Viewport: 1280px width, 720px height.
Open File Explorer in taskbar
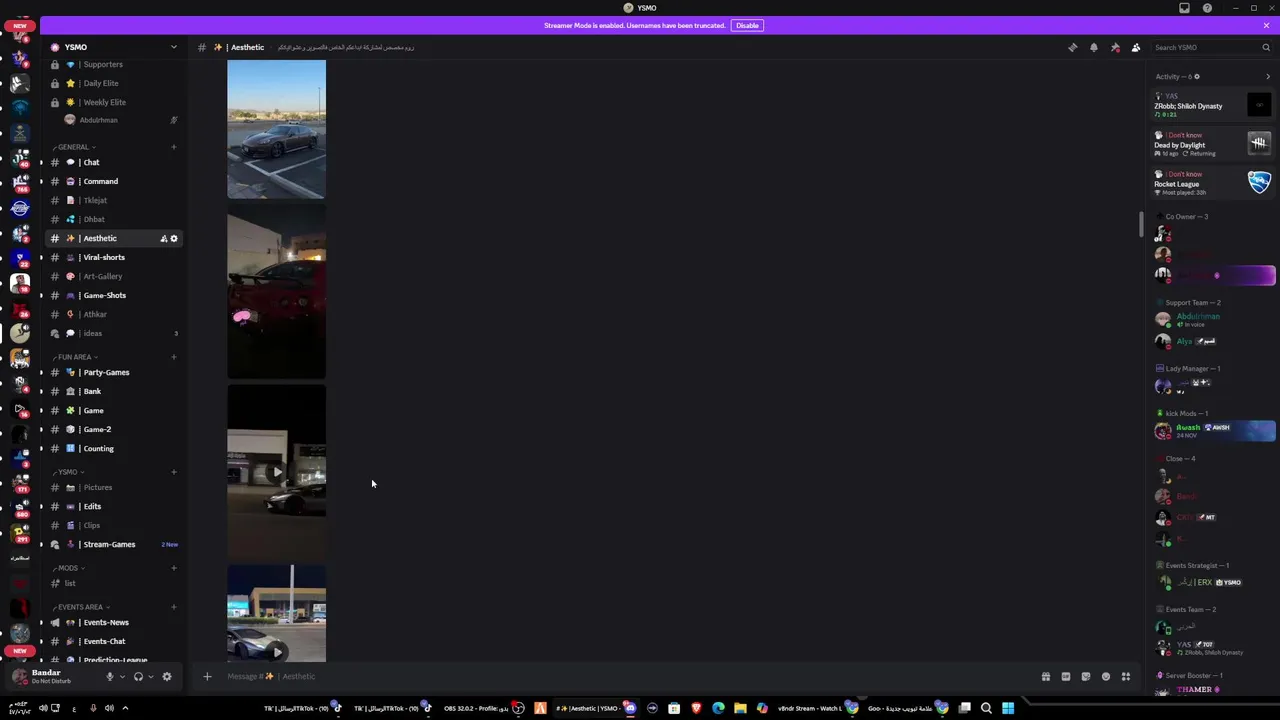click(740, 708)
